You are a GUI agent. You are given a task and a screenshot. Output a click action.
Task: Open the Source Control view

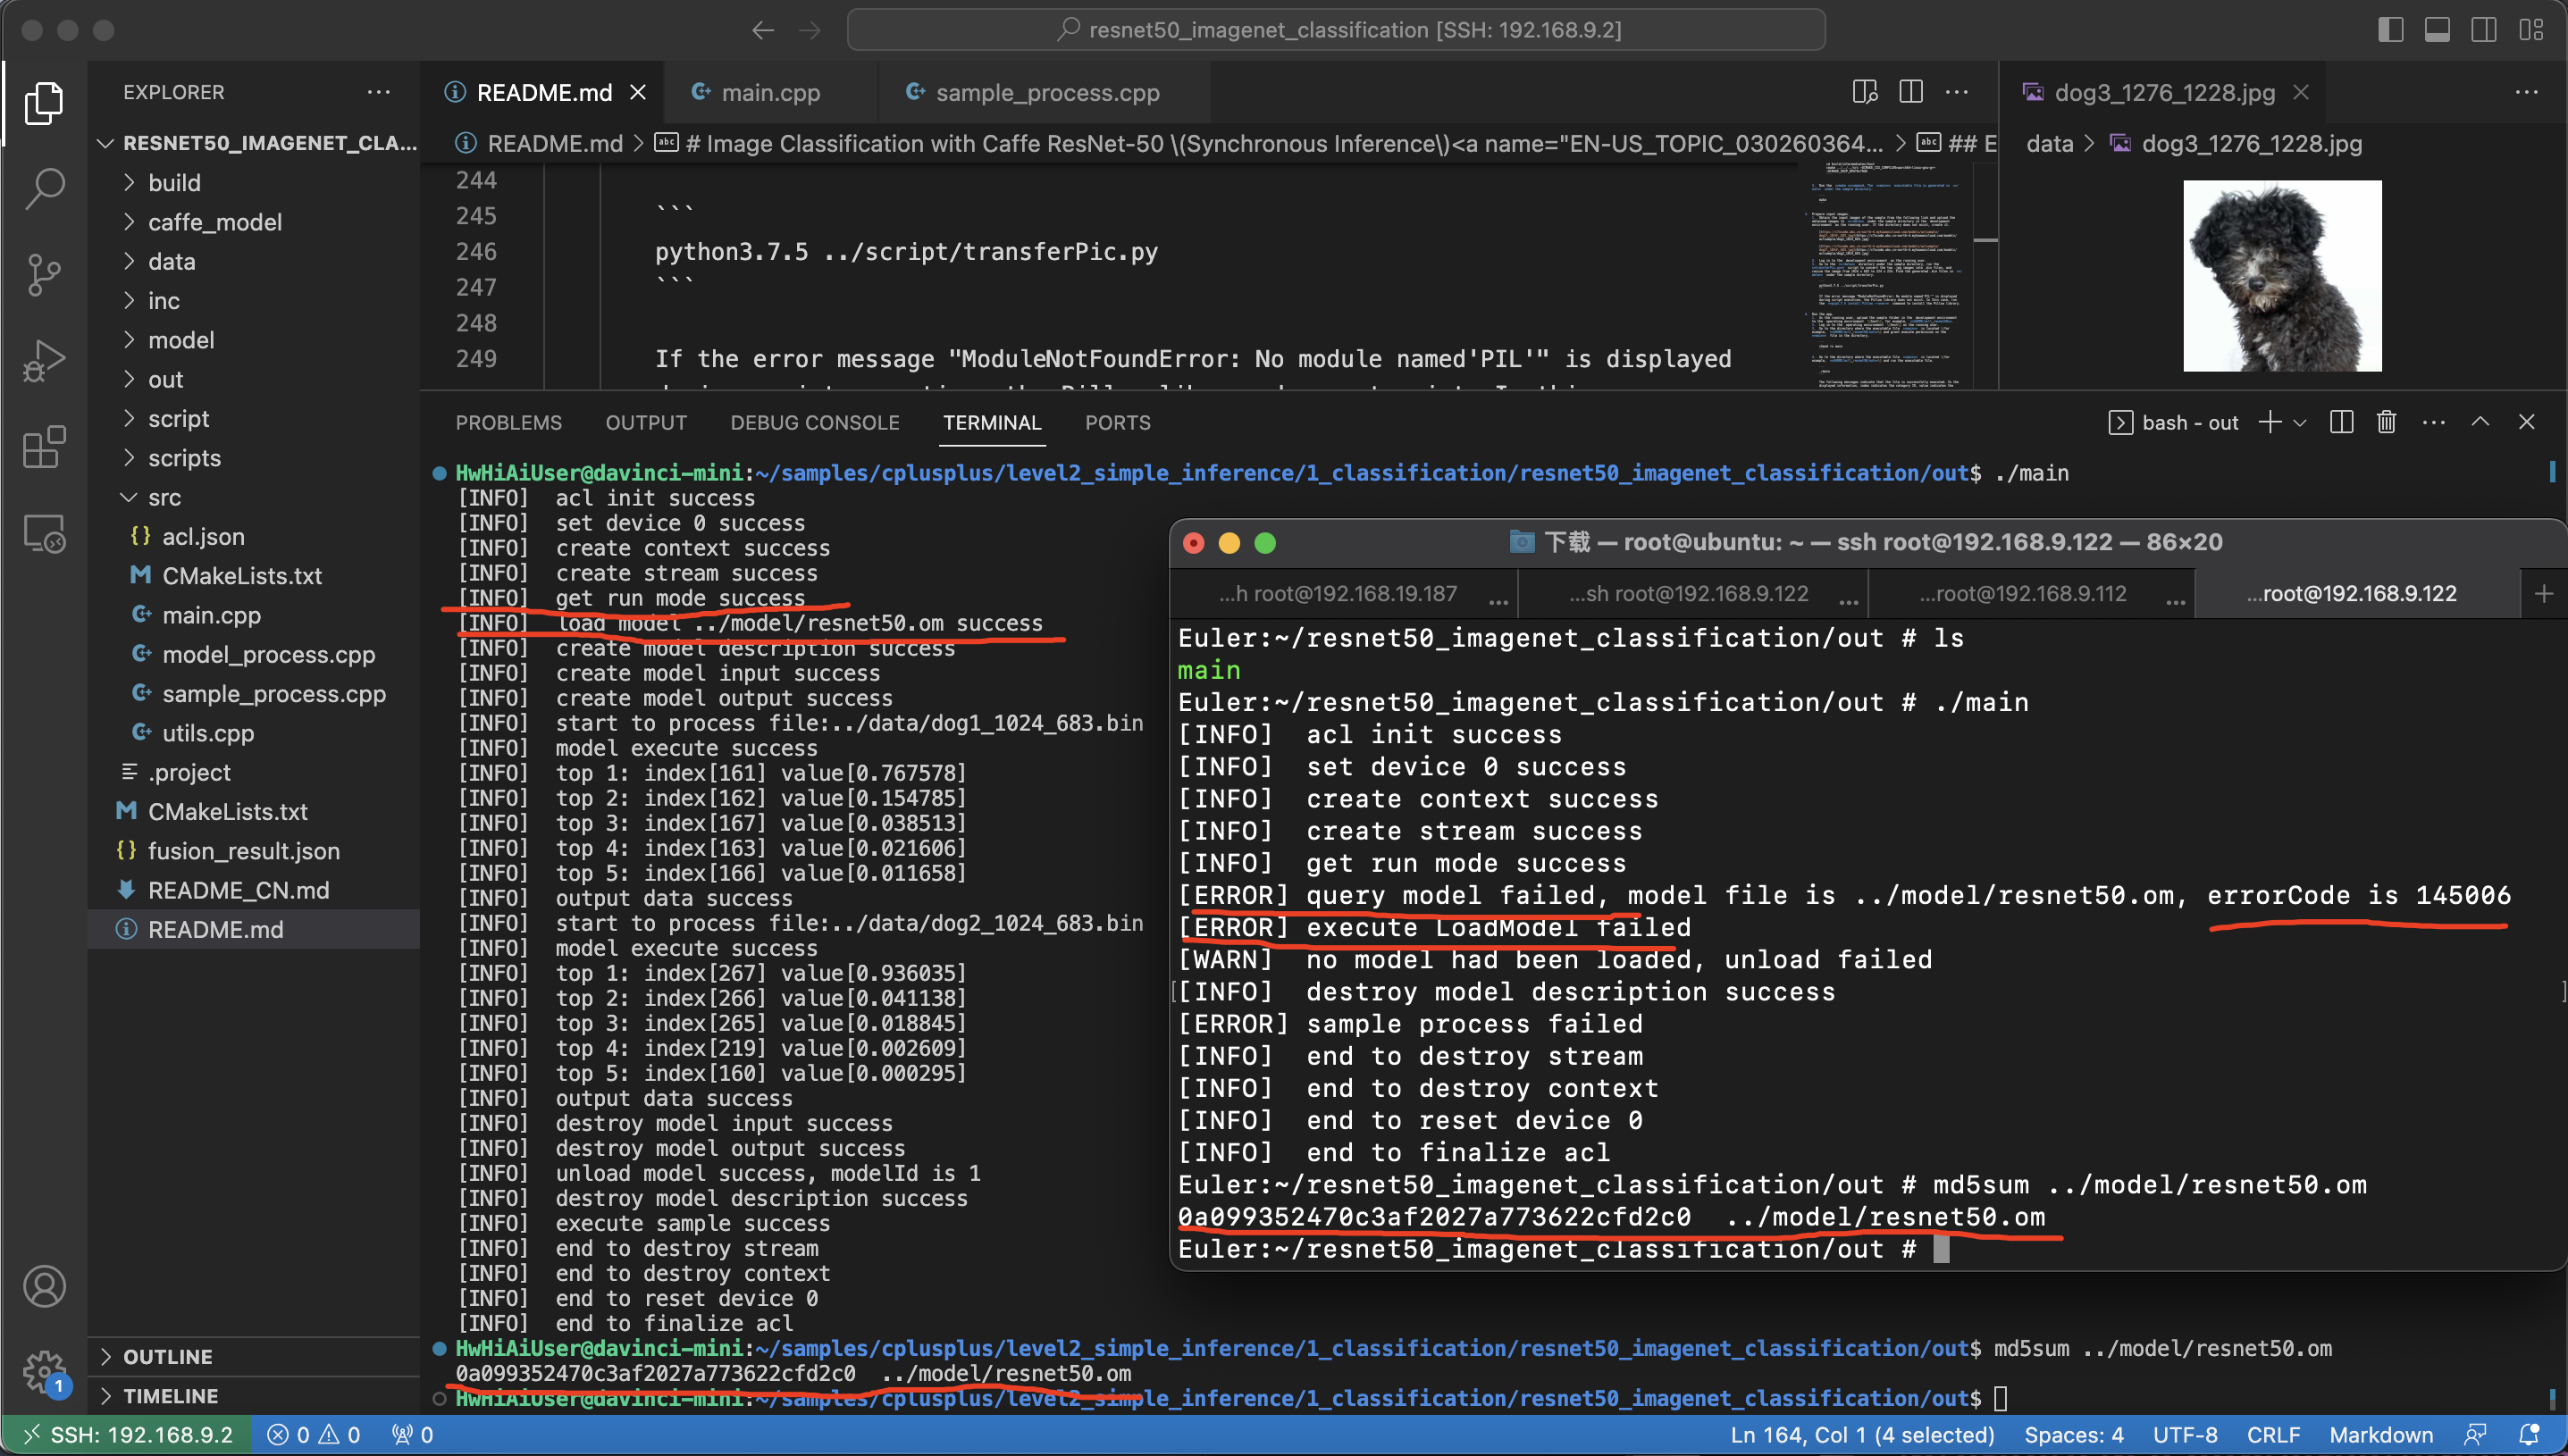point(44,274)
